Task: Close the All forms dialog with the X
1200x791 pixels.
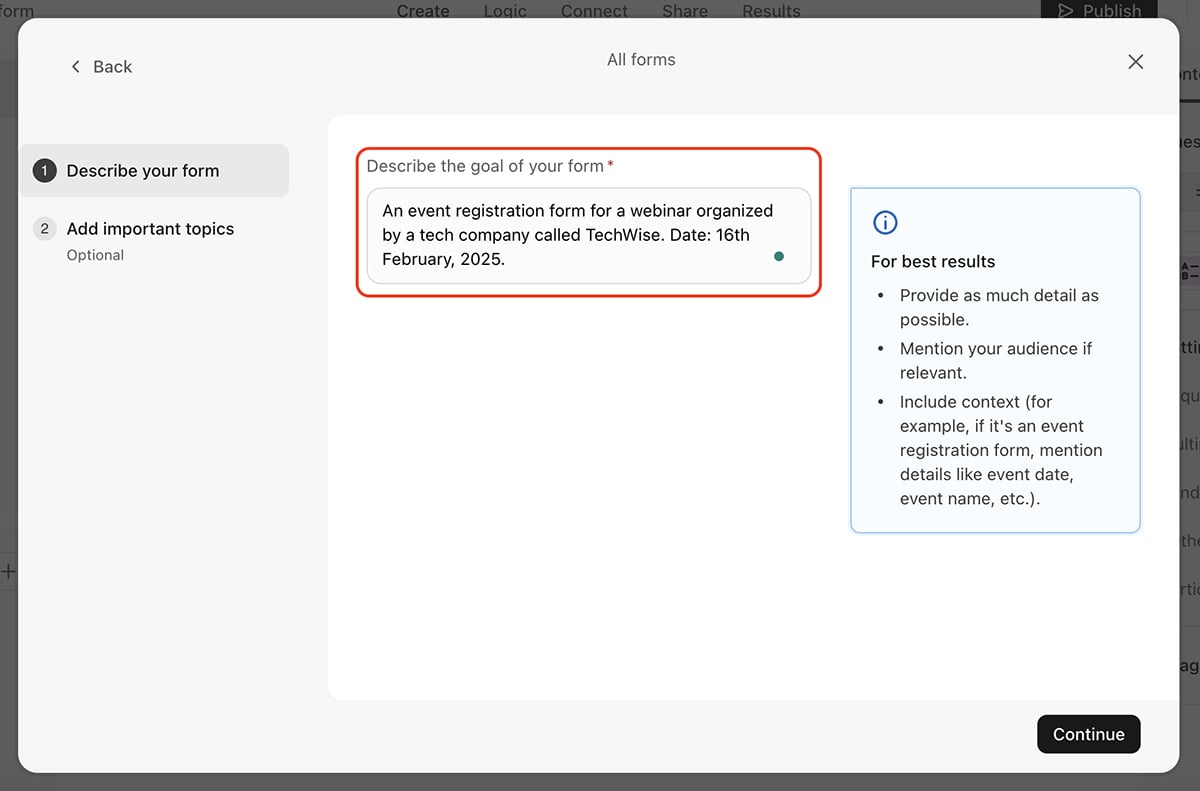Action: click(1135, 61)
